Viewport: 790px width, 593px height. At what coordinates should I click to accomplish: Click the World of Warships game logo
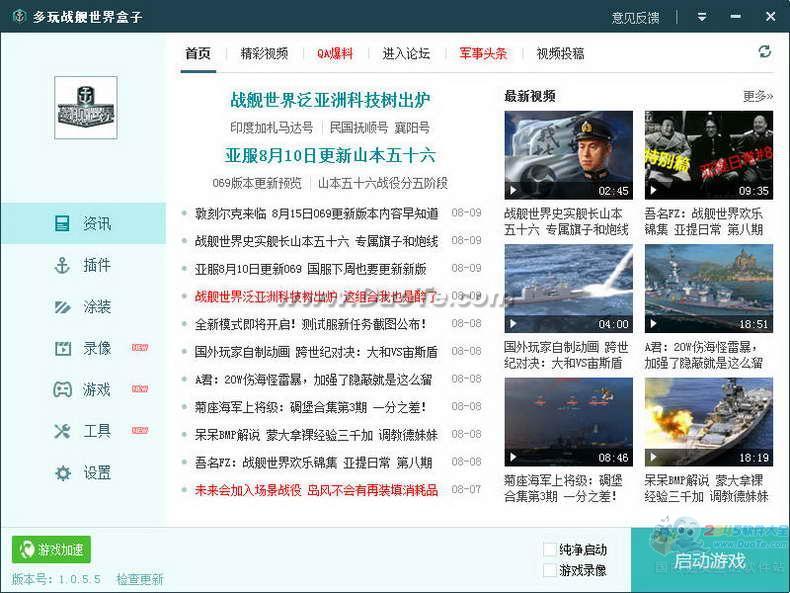[86, 107]
